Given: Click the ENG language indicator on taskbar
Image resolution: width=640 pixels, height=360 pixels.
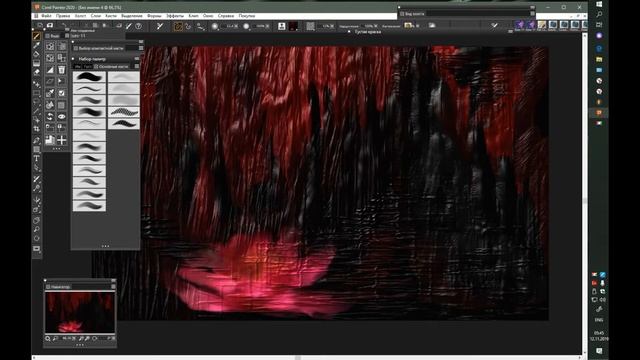Looking at the screenshot, I should [599, 320].
